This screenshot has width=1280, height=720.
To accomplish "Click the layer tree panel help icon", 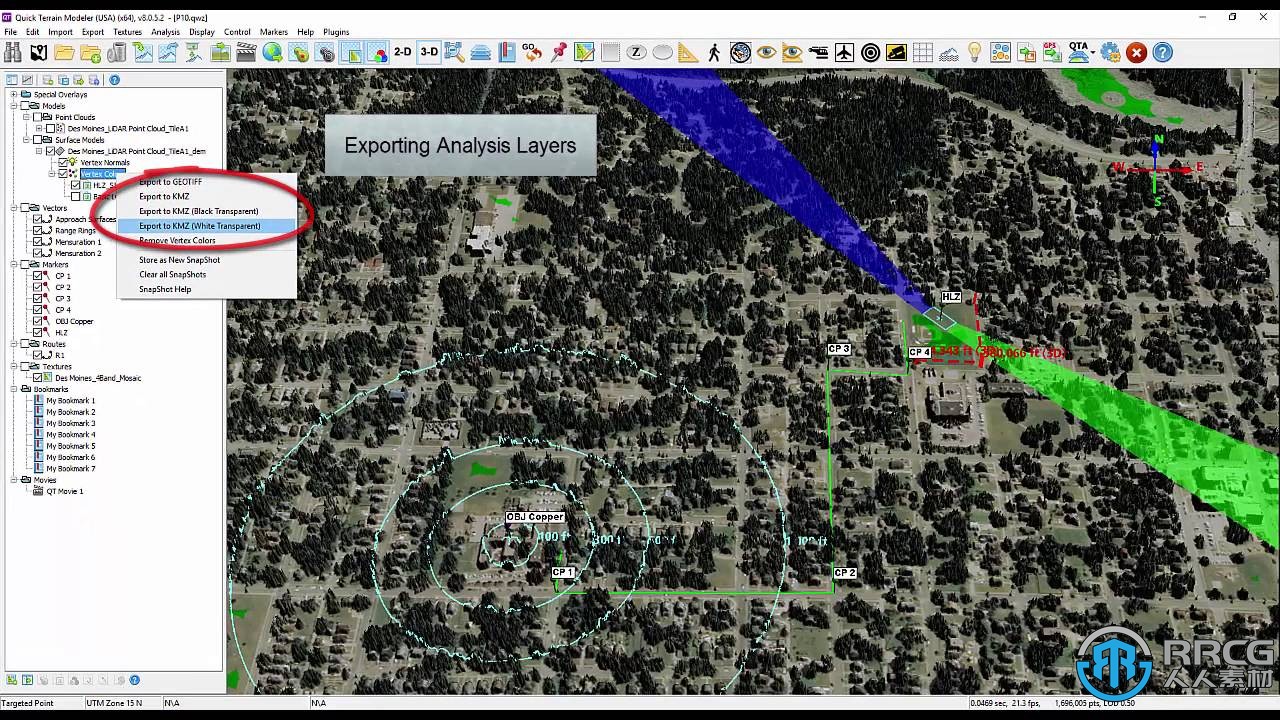I will coord(114,80).
